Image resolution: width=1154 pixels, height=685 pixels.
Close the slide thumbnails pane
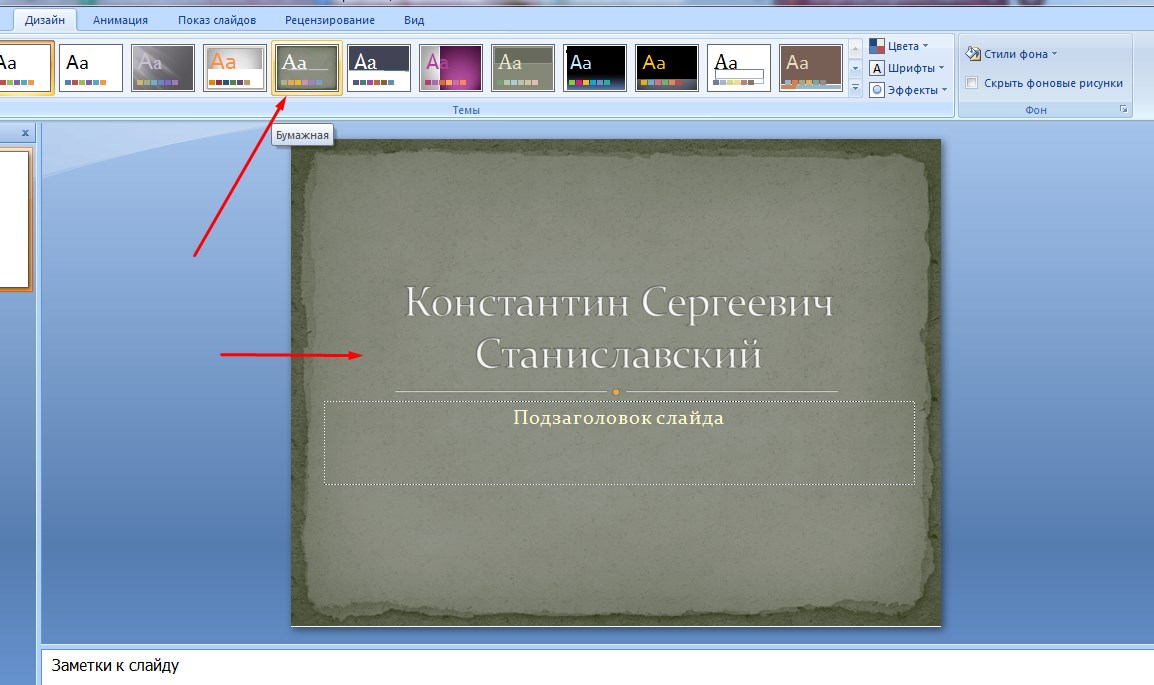coord(25,132)
